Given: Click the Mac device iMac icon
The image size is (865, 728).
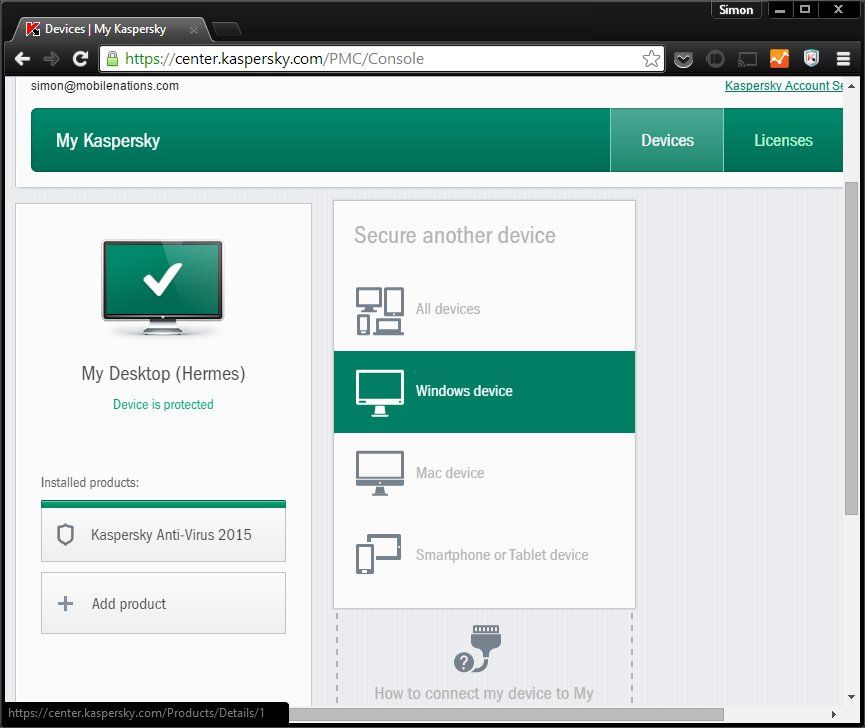Looking at the screenshot, I should point(380,473).
